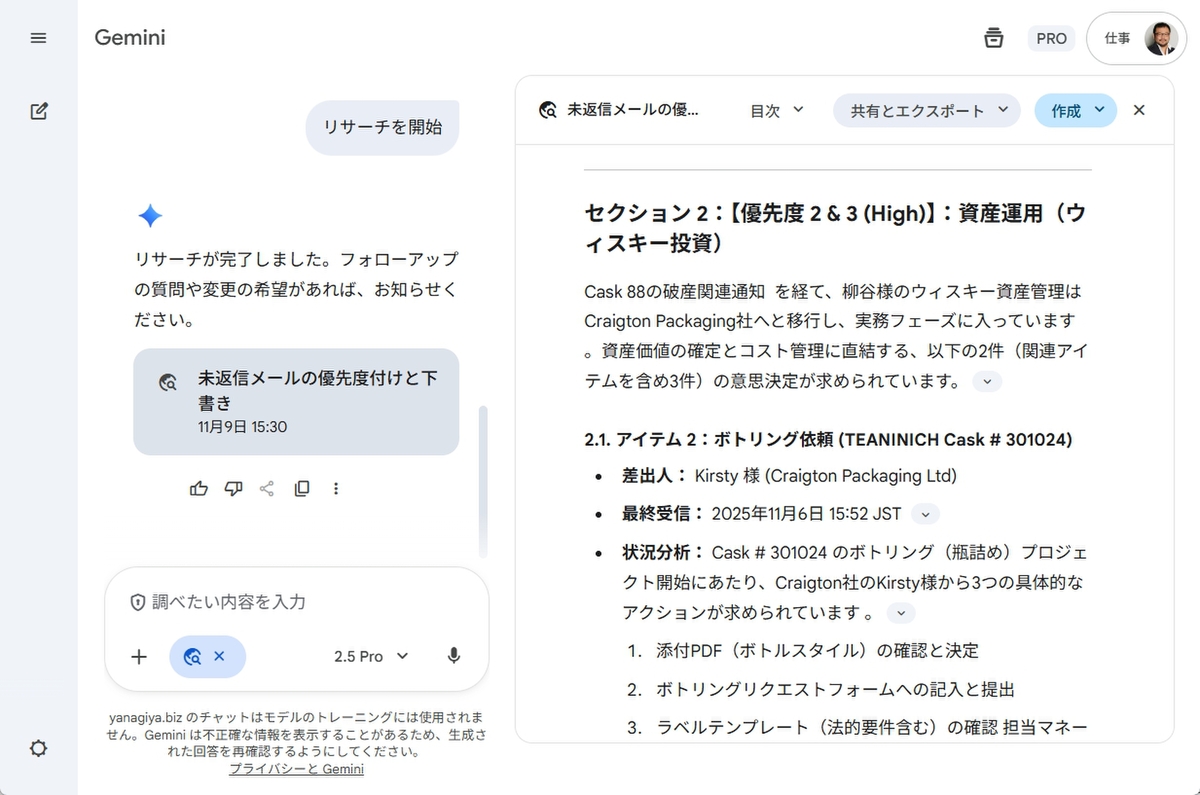Open the 共有とエクスポート dropdown

tap(927, 111)
